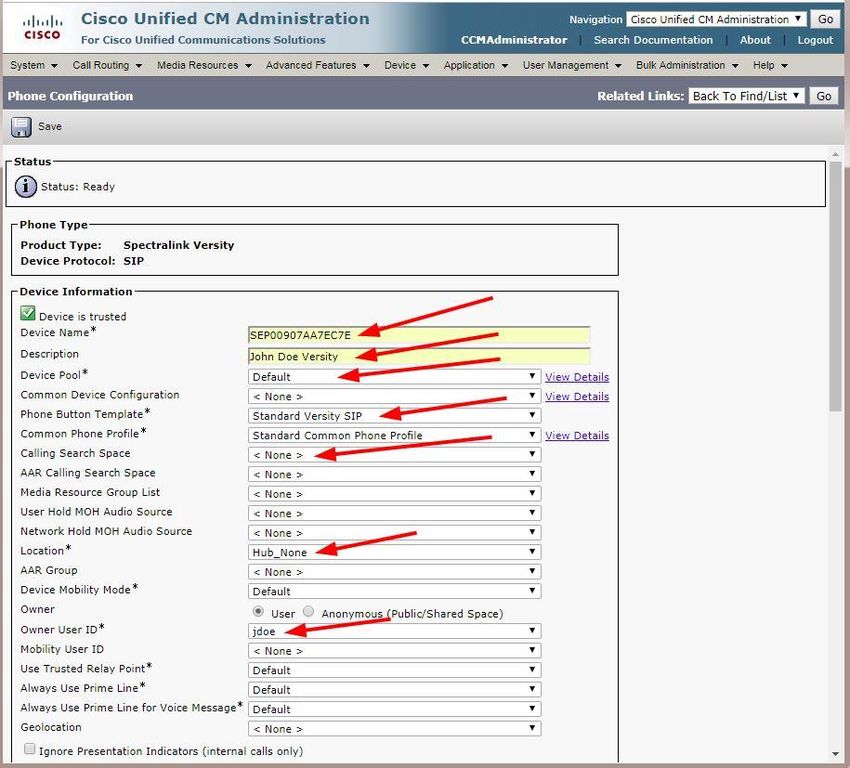
Task: Click the scrollbar up arrow
Action: click(835, 154)
